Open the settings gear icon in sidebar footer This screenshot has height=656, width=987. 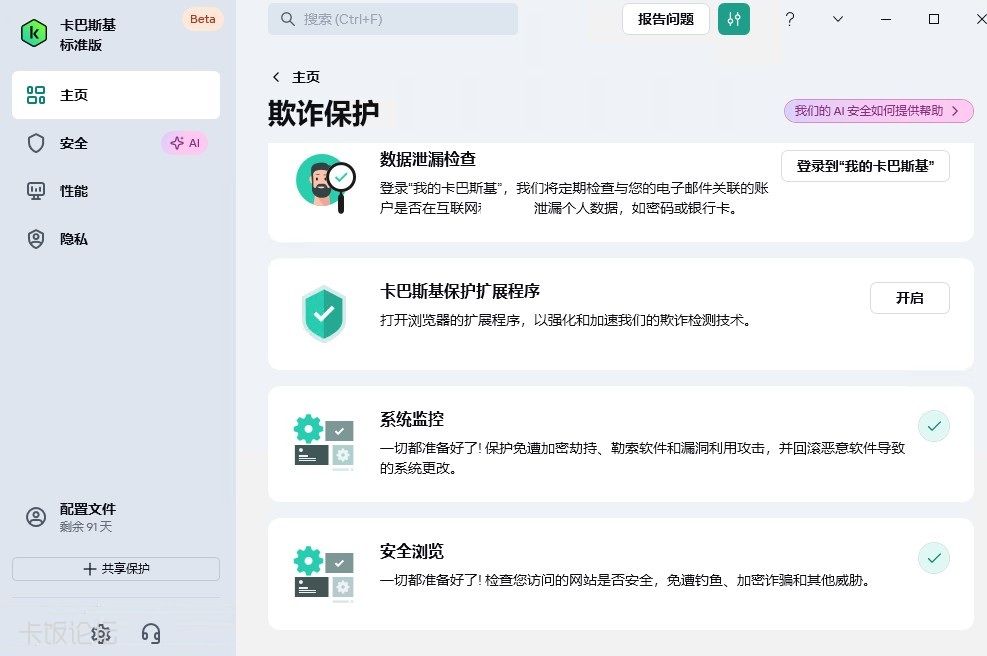click(101, 633)
